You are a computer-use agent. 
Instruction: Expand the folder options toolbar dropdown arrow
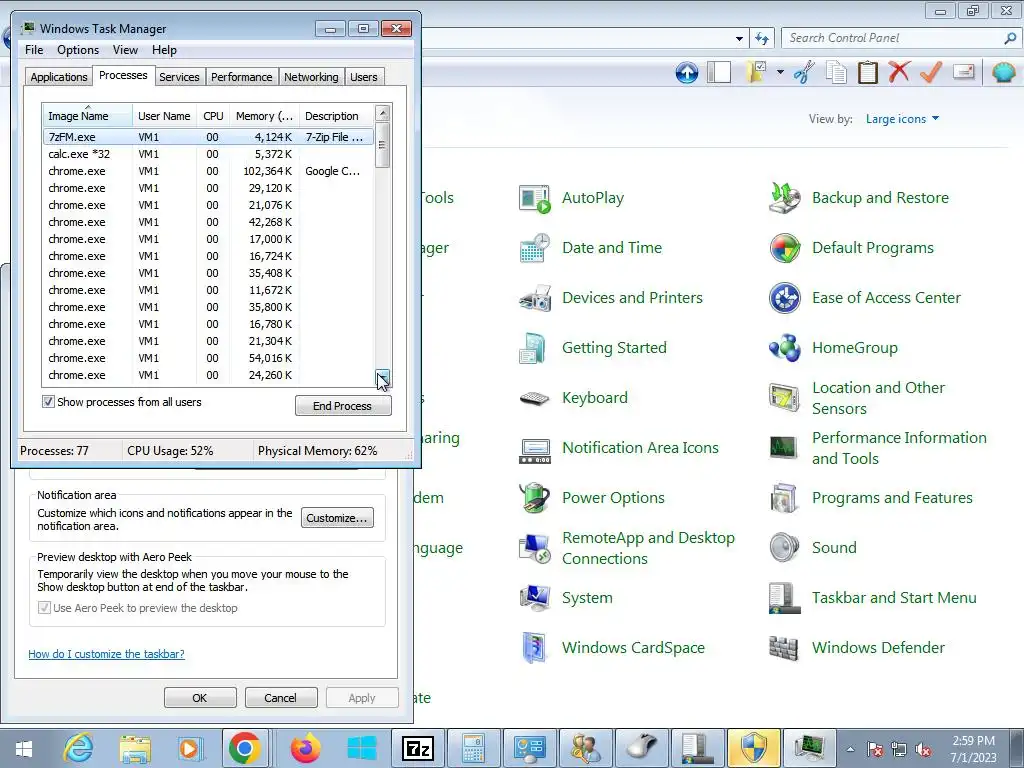(780, 72)
